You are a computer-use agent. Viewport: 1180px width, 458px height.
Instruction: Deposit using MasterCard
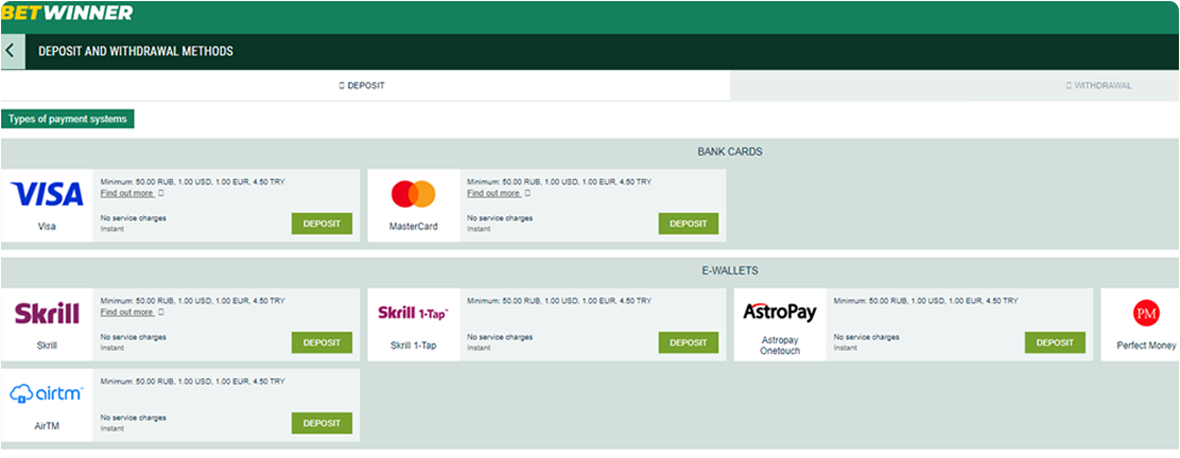pyautogui.click(x=689, y=223)
